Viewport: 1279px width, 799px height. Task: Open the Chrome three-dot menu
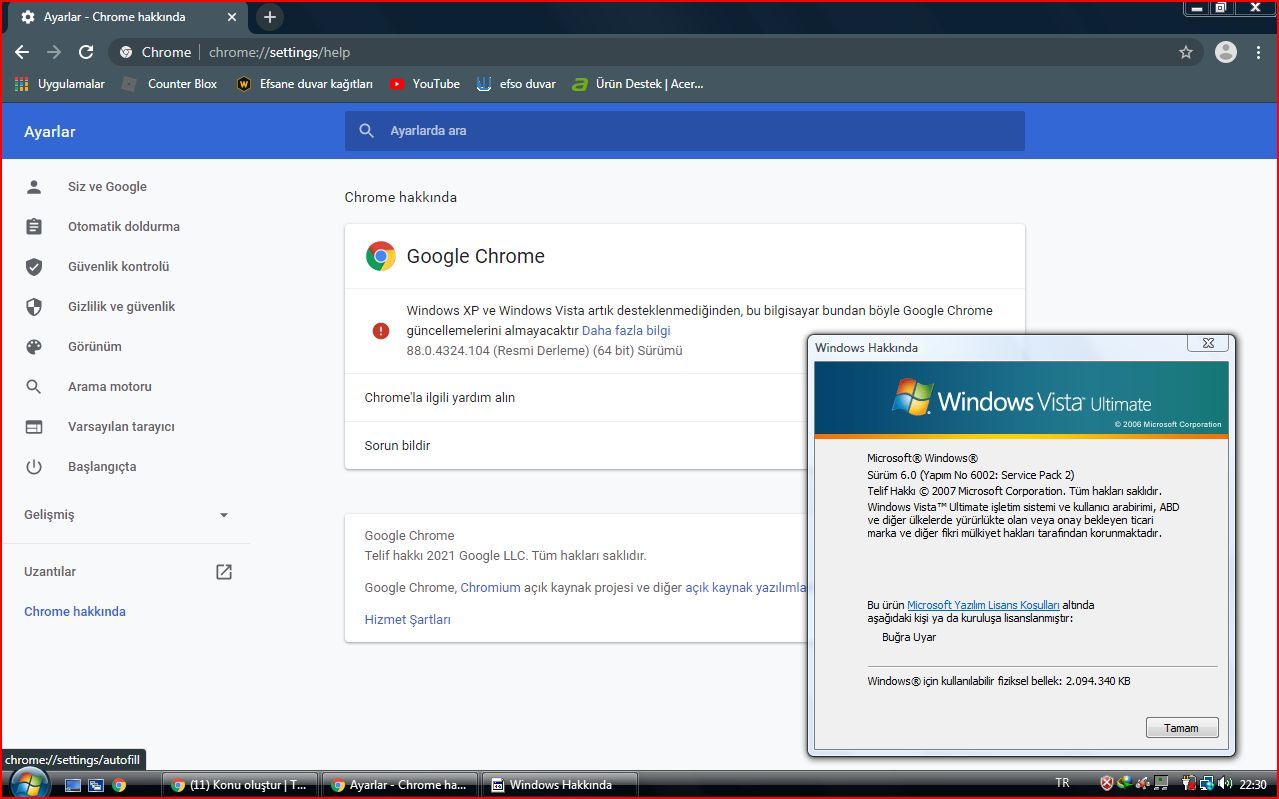[x=1259, y=52]
